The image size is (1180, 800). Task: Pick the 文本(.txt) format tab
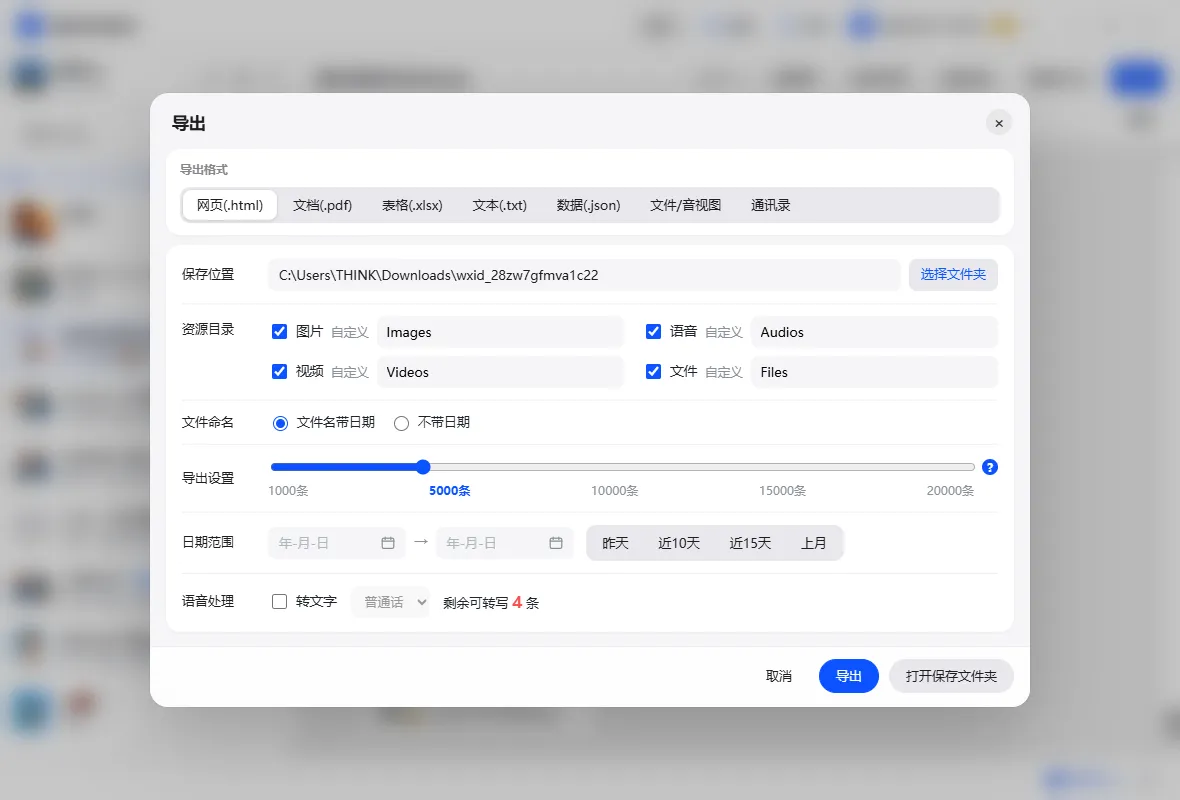tap(500, 205)
